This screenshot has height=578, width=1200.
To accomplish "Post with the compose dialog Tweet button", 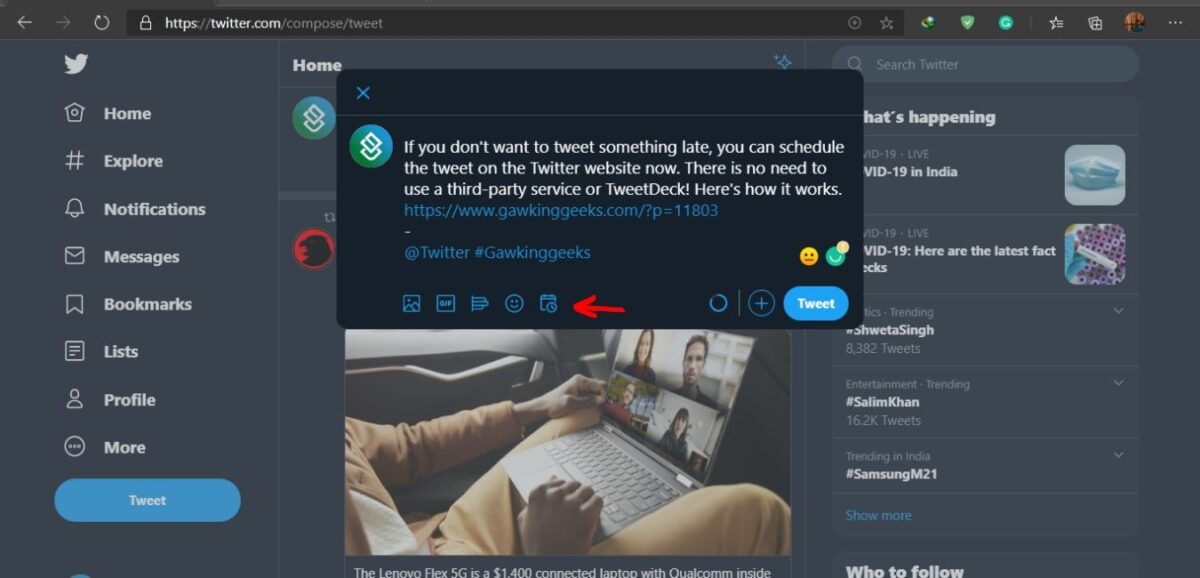I will point(816,303).
